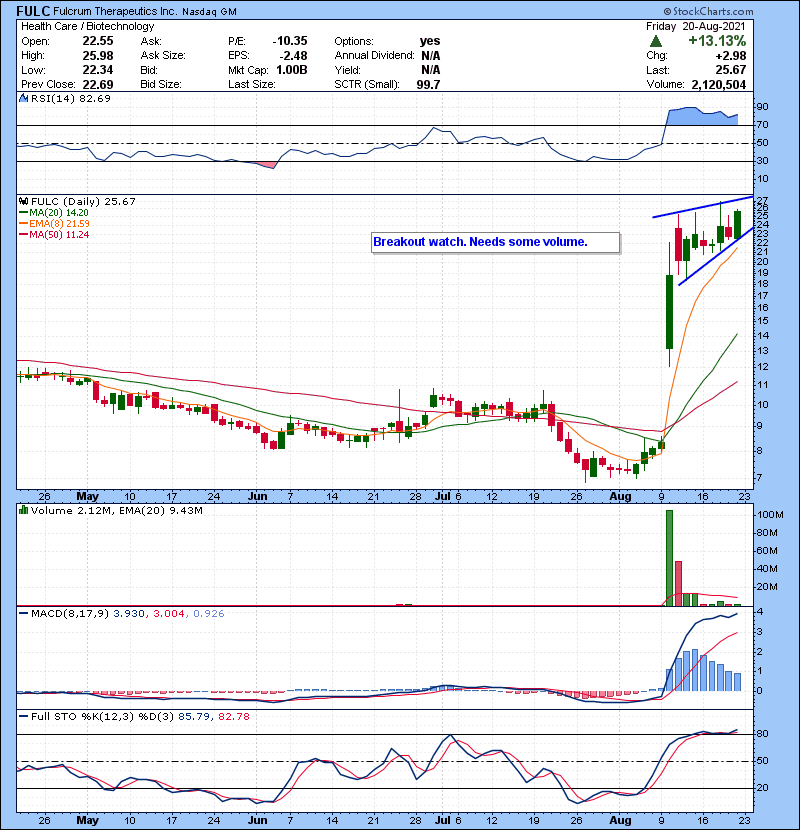Click the MACD value 3.930

[x=129, y=614]
